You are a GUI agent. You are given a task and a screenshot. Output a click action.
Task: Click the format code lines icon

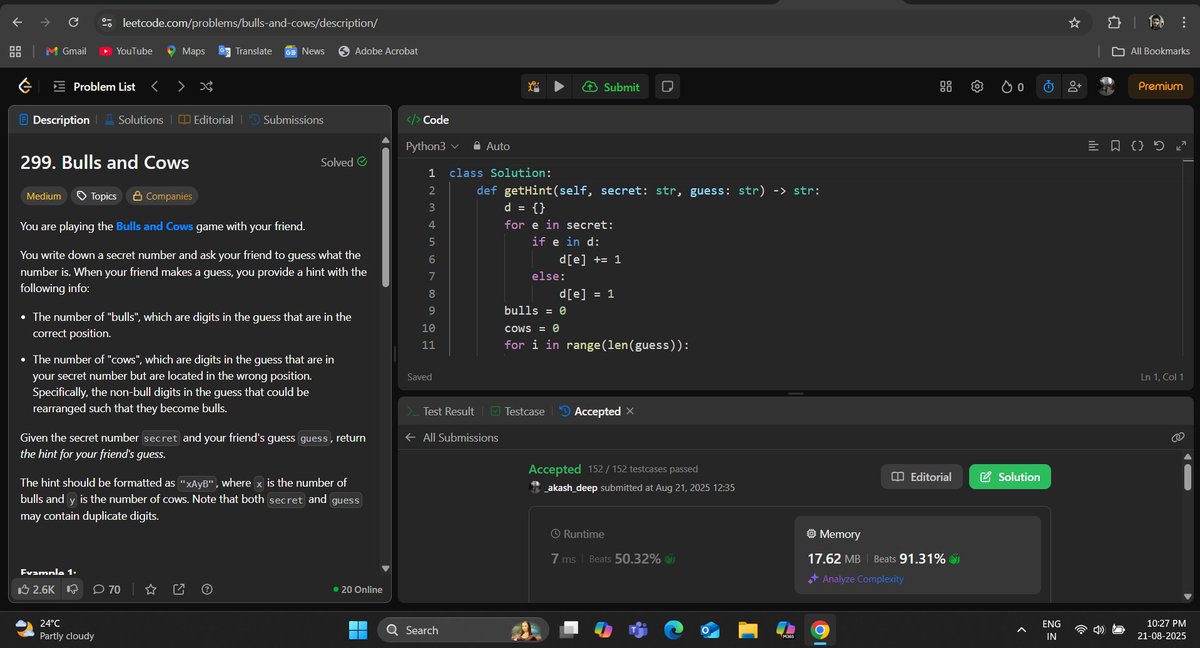point(1093,147)
